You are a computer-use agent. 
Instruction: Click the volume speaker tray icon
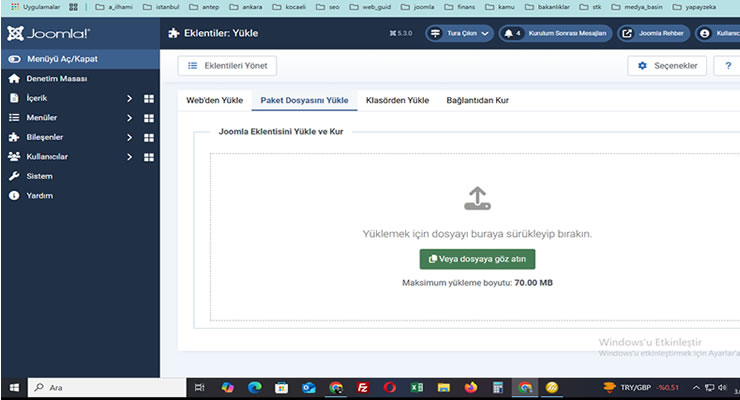[x=722, y=388]
